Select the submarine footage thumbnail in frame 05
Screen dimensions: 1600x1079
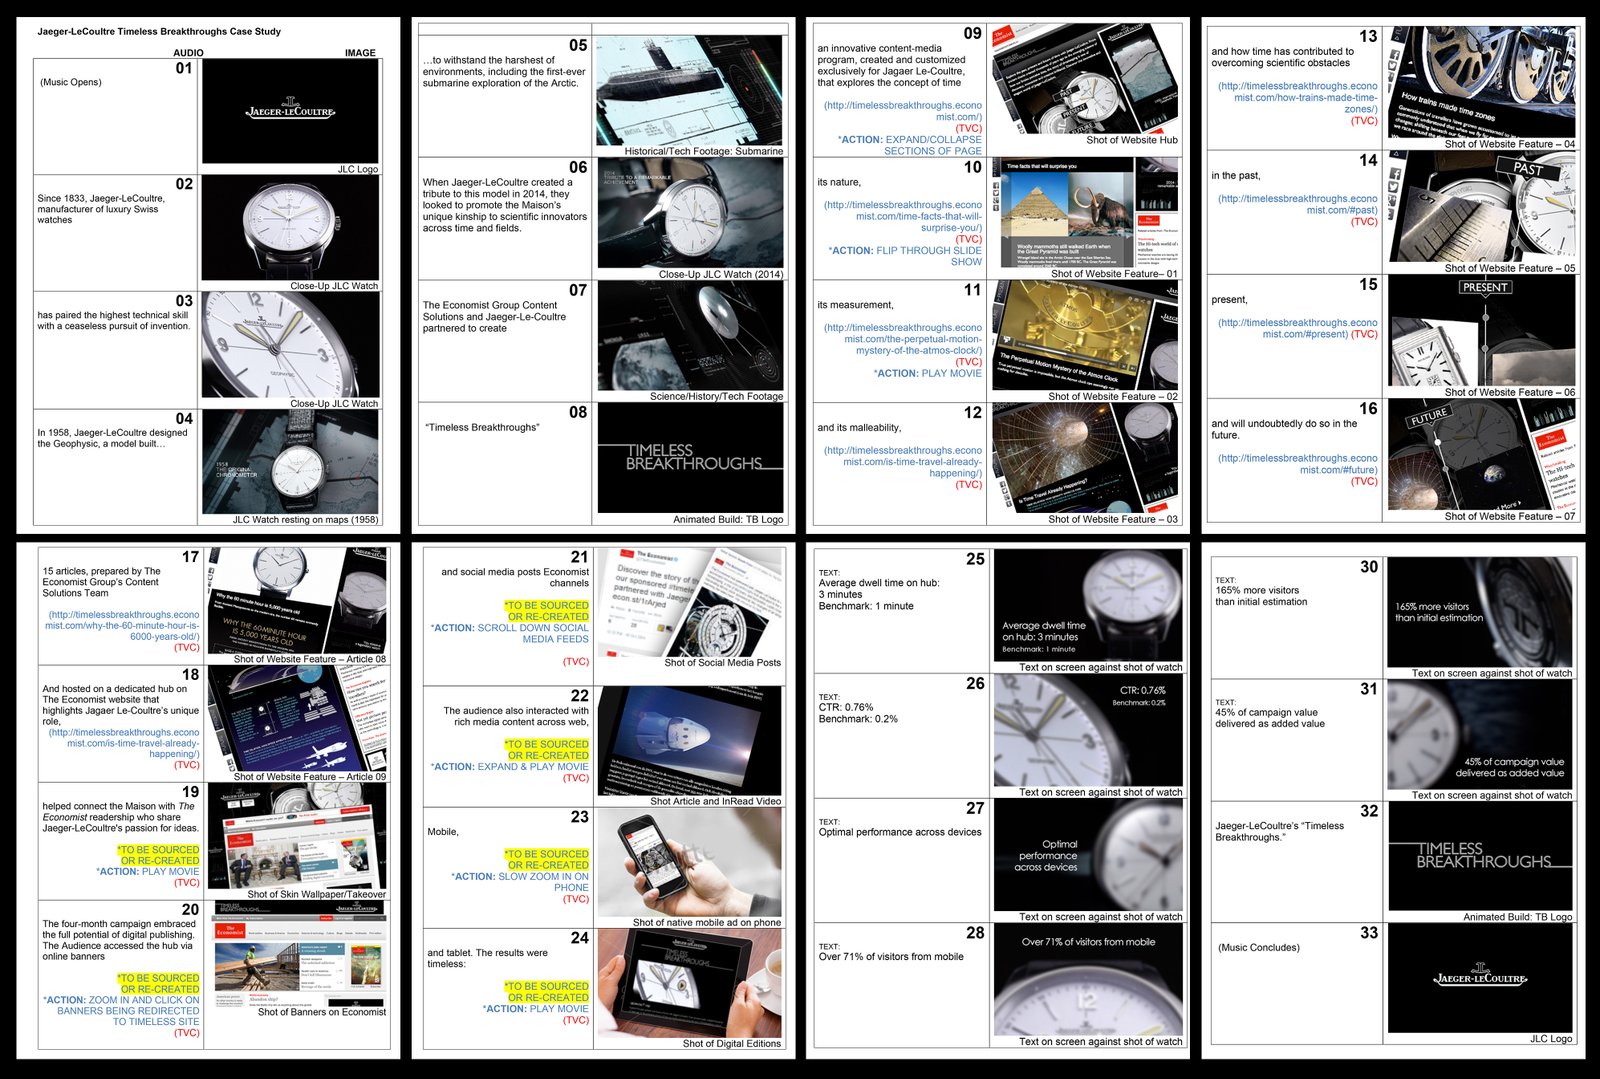pyautogui.click(x=689, y=90)
